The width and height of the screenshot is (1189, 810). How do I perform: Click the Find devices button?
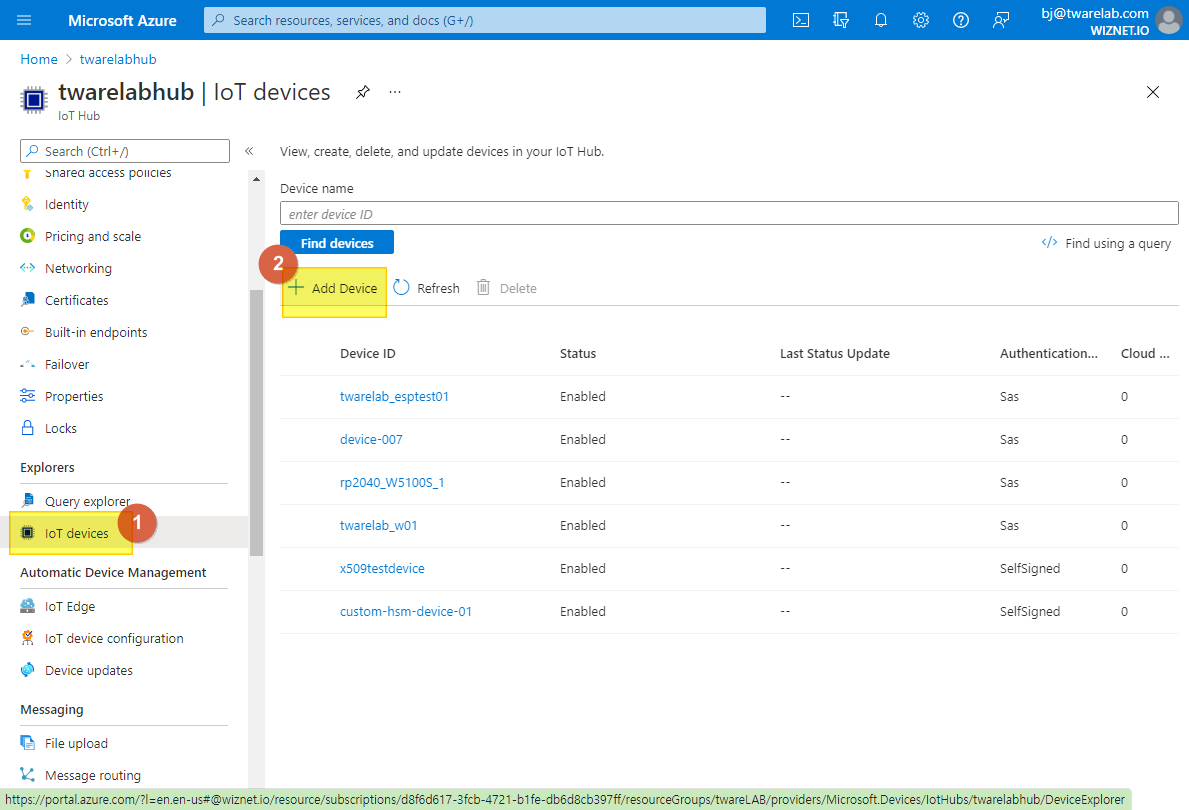[x=337, y=243]
